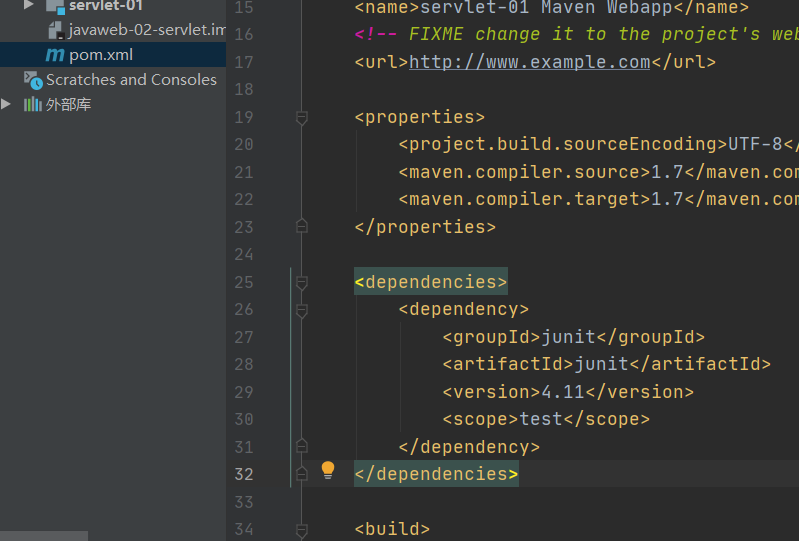The width and height of the screenshot is (799, 541).
Task: Click the opening build tag
Action: click(x=392, y=529)
